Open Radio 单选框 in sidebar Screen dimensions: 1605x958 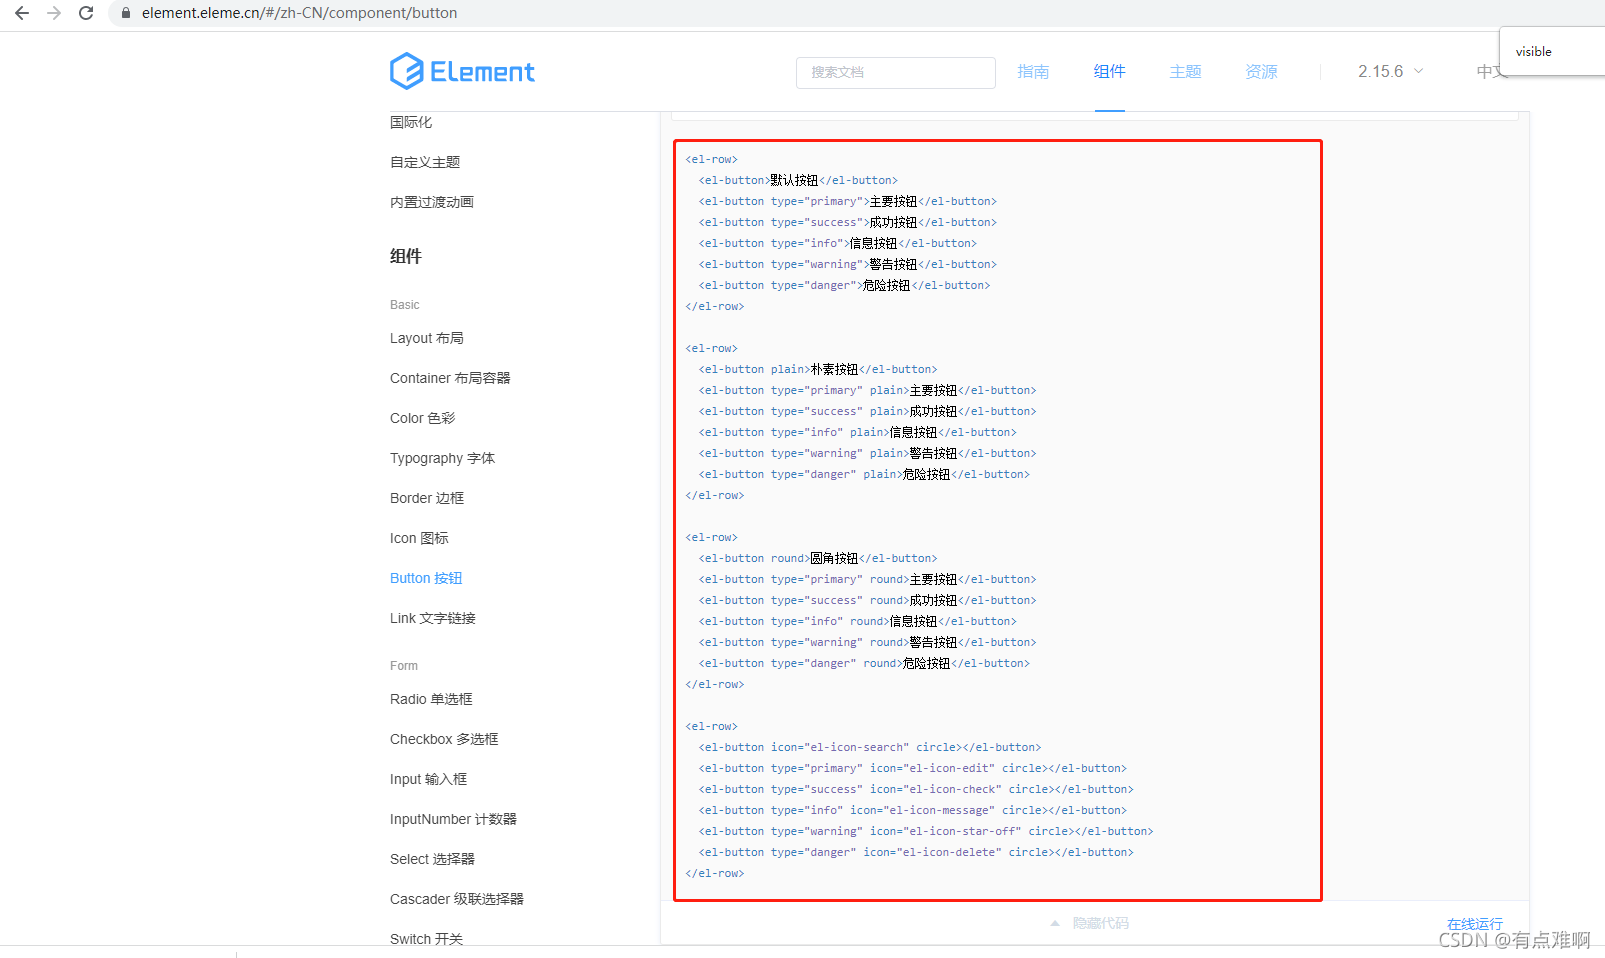tap(431, 699)
